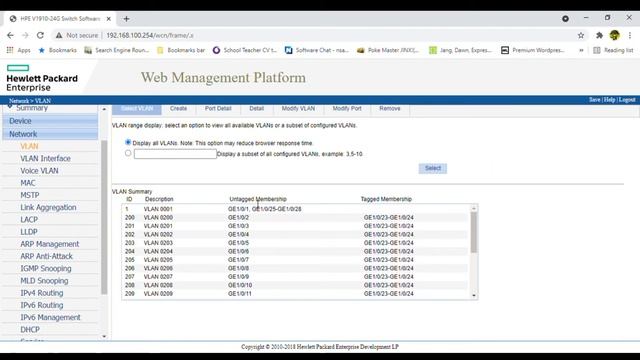
Task: Click Save link in top bar
Action: 594,100
